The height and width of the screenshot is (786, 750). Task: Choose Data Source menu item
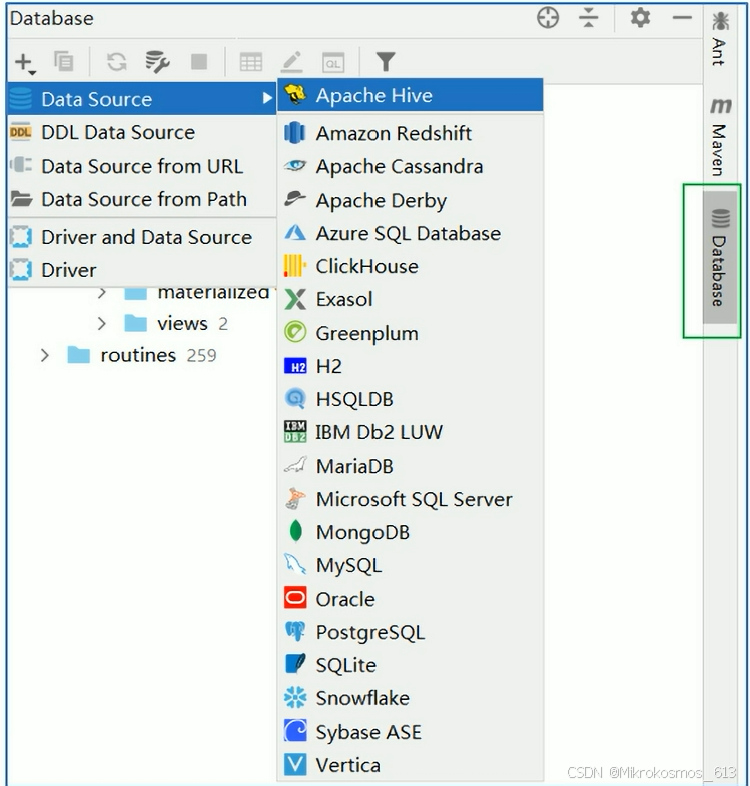tap(141, 99)
